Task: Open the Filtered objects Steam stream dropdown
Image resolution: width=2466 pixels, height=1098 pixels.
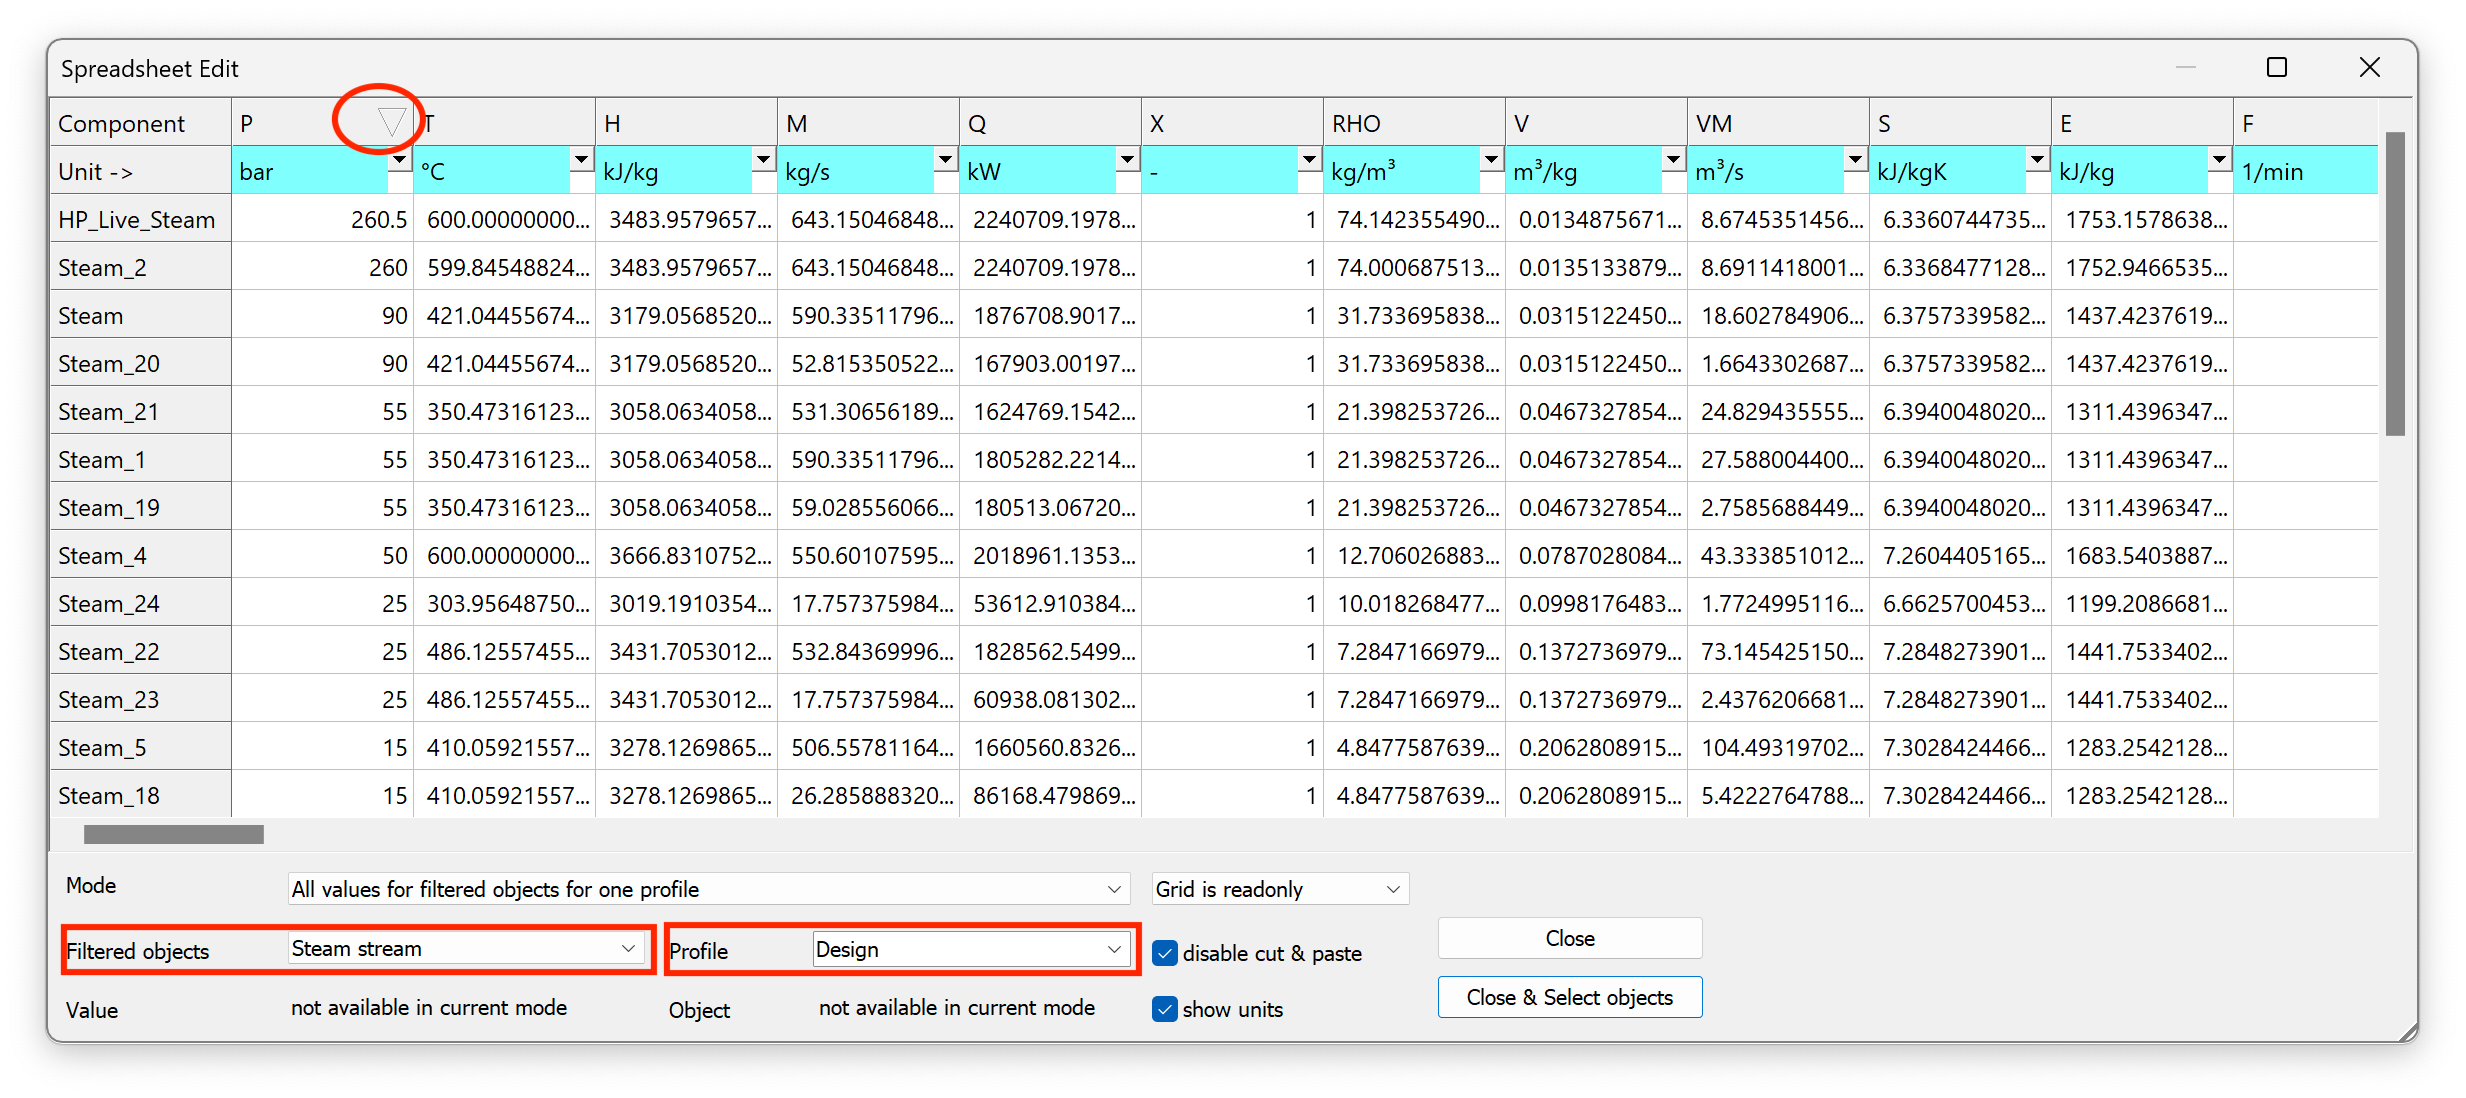Action: (628, 949)
